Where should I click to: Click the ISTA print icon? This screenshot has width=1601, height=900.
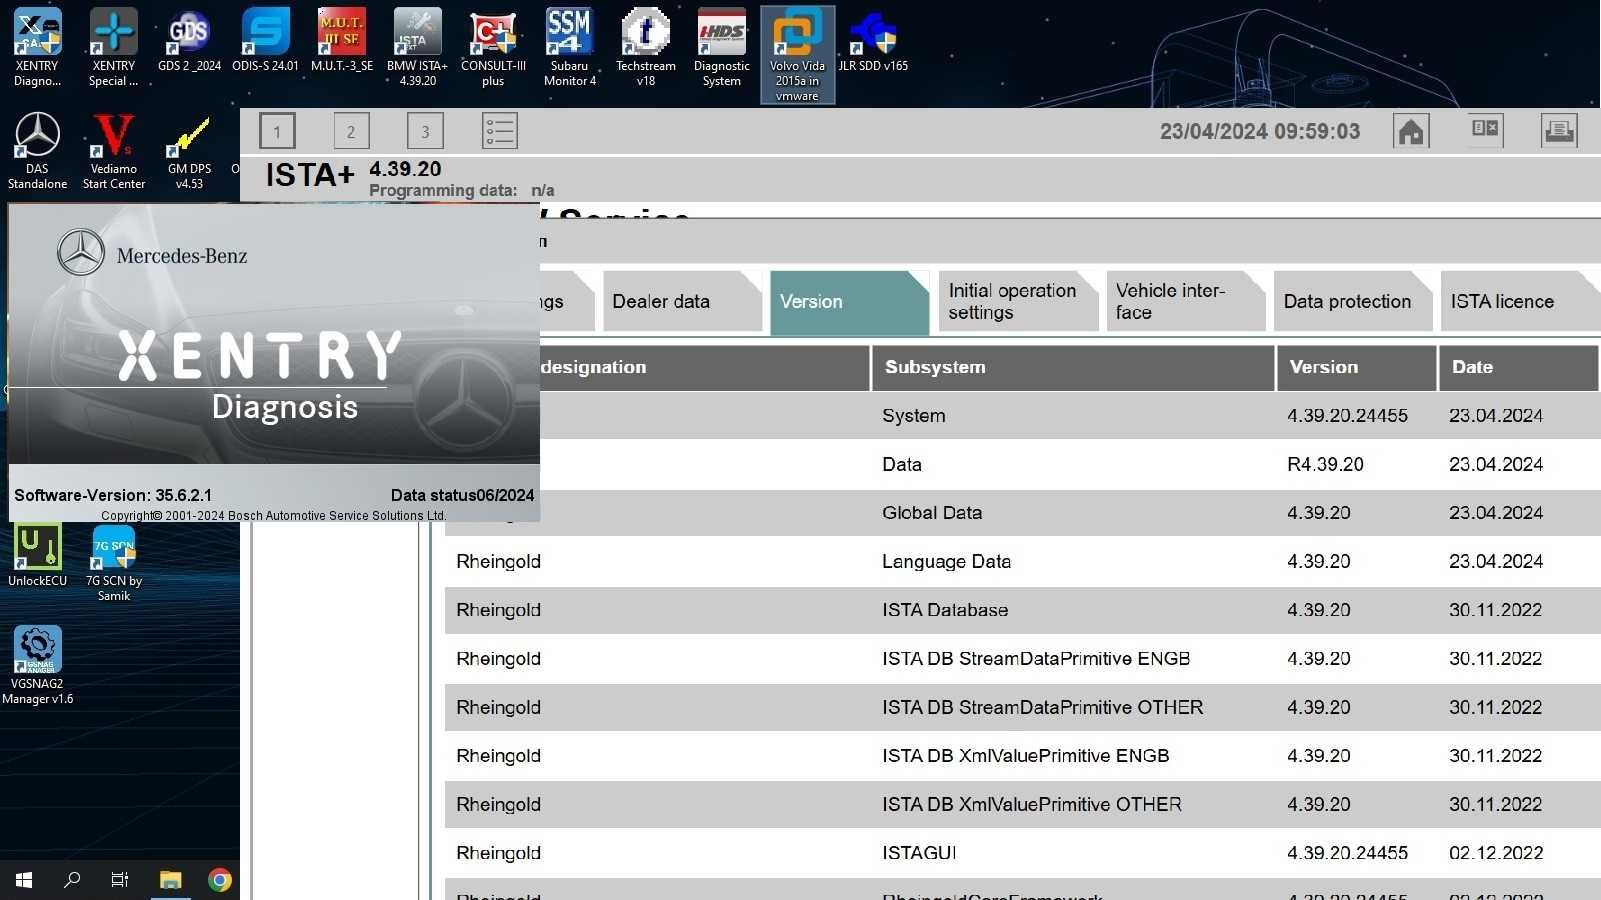tap(1559, 130)
